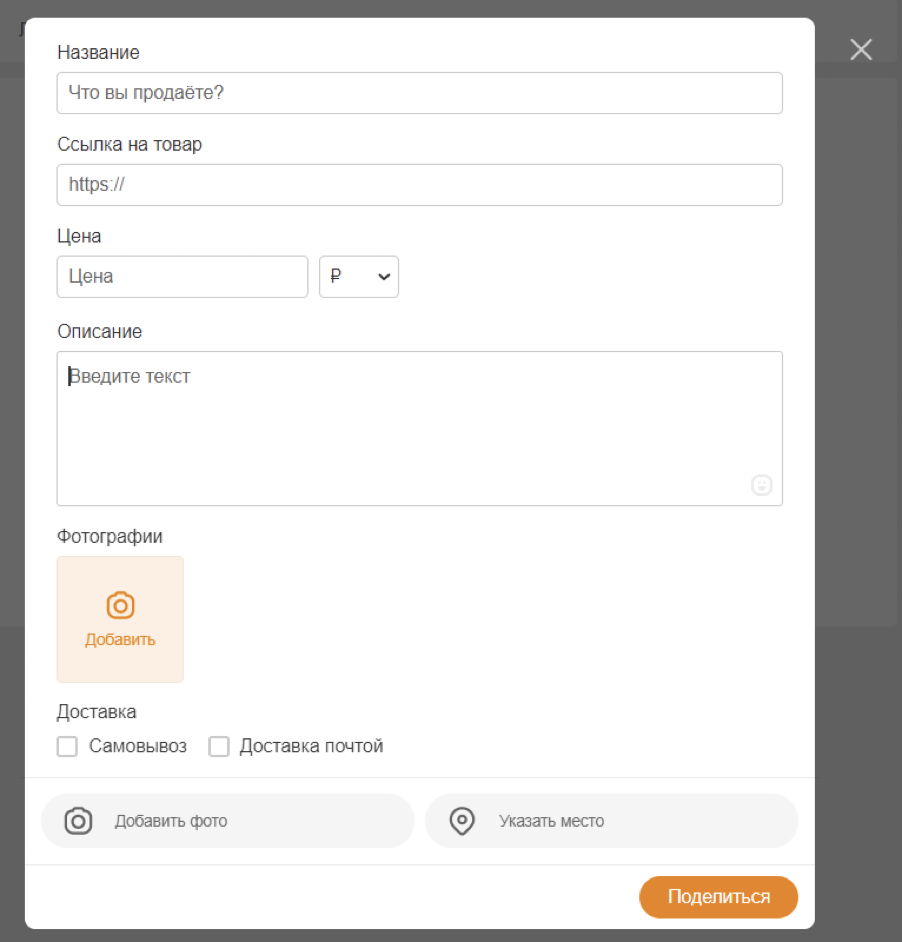Click the location pin icon
The image size is (902, 942).
point(461,821)
